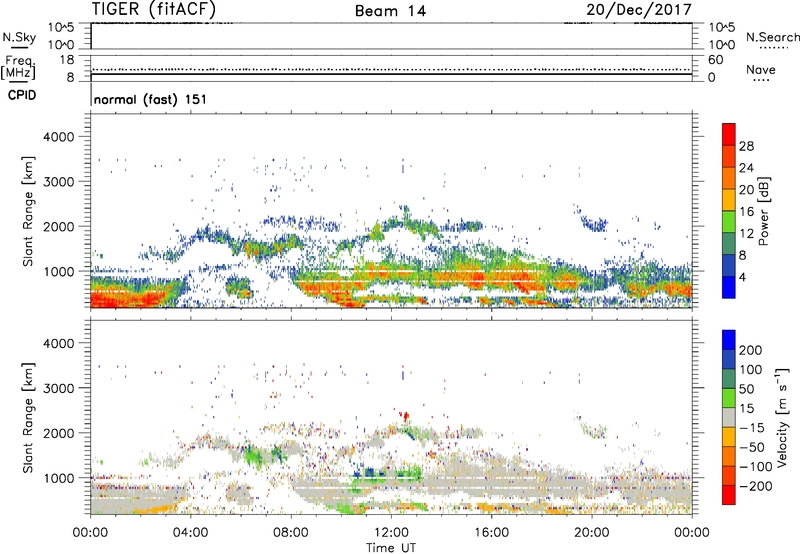Select the 28 label on power colorbar
The width and height of the screenshot is (800, 554).
click(x=746, y=146)
